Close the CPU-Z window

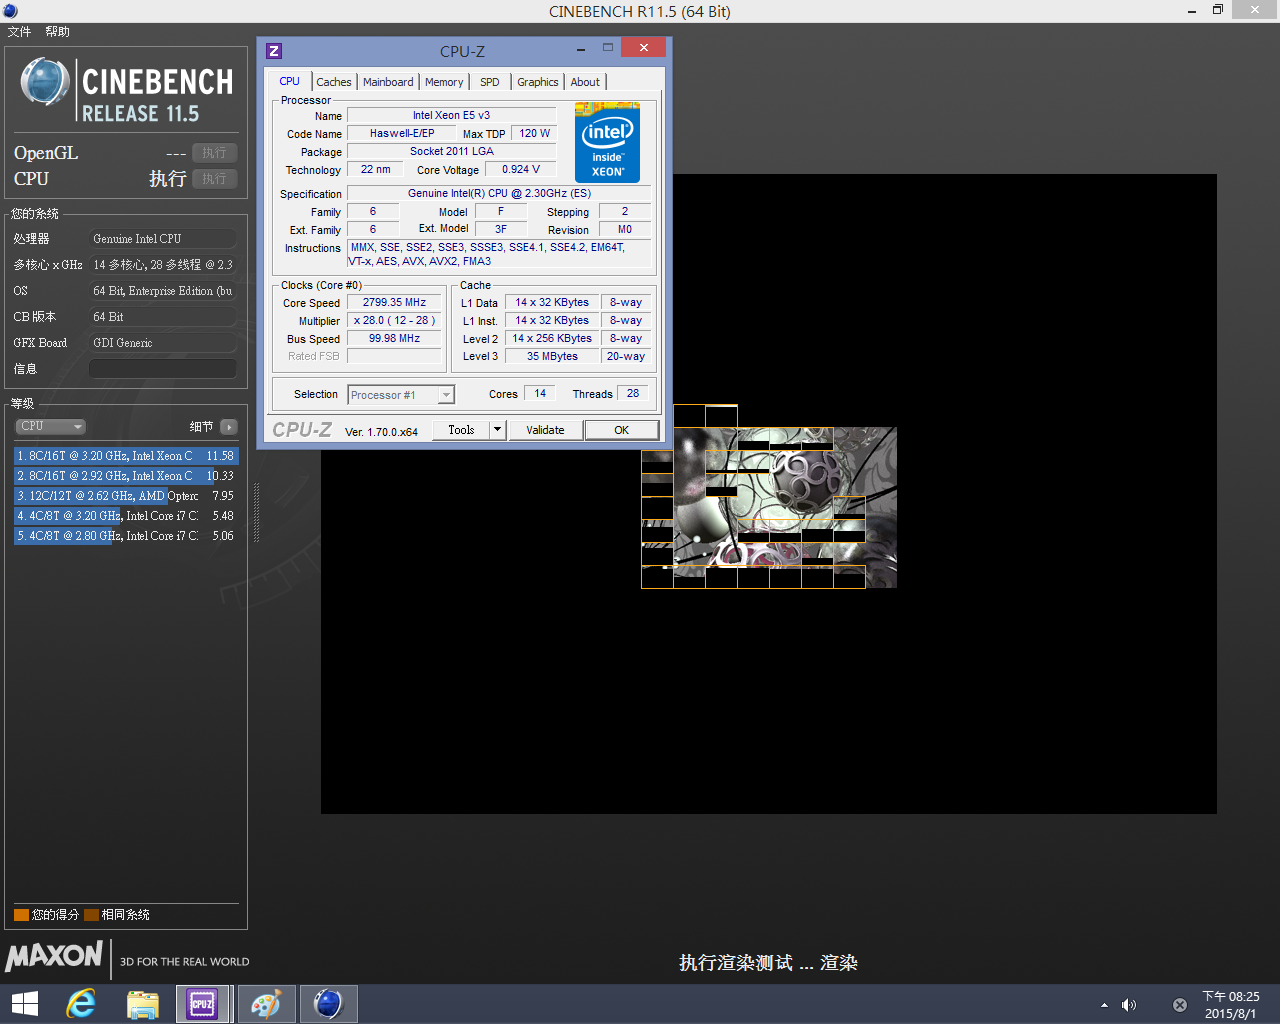pyautogui.click(x=644, y=48)
